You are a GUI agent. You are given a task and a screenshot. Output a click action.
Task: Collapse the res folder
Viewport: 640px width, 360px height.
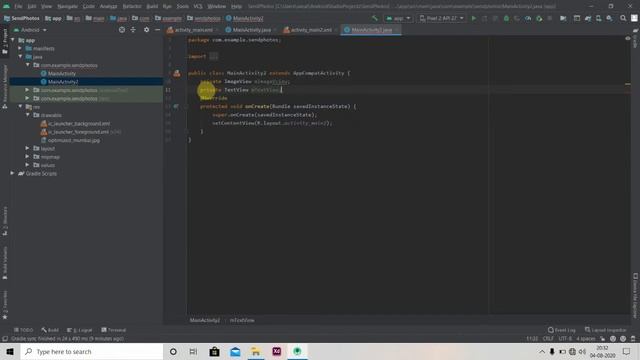tap(20, 107)
